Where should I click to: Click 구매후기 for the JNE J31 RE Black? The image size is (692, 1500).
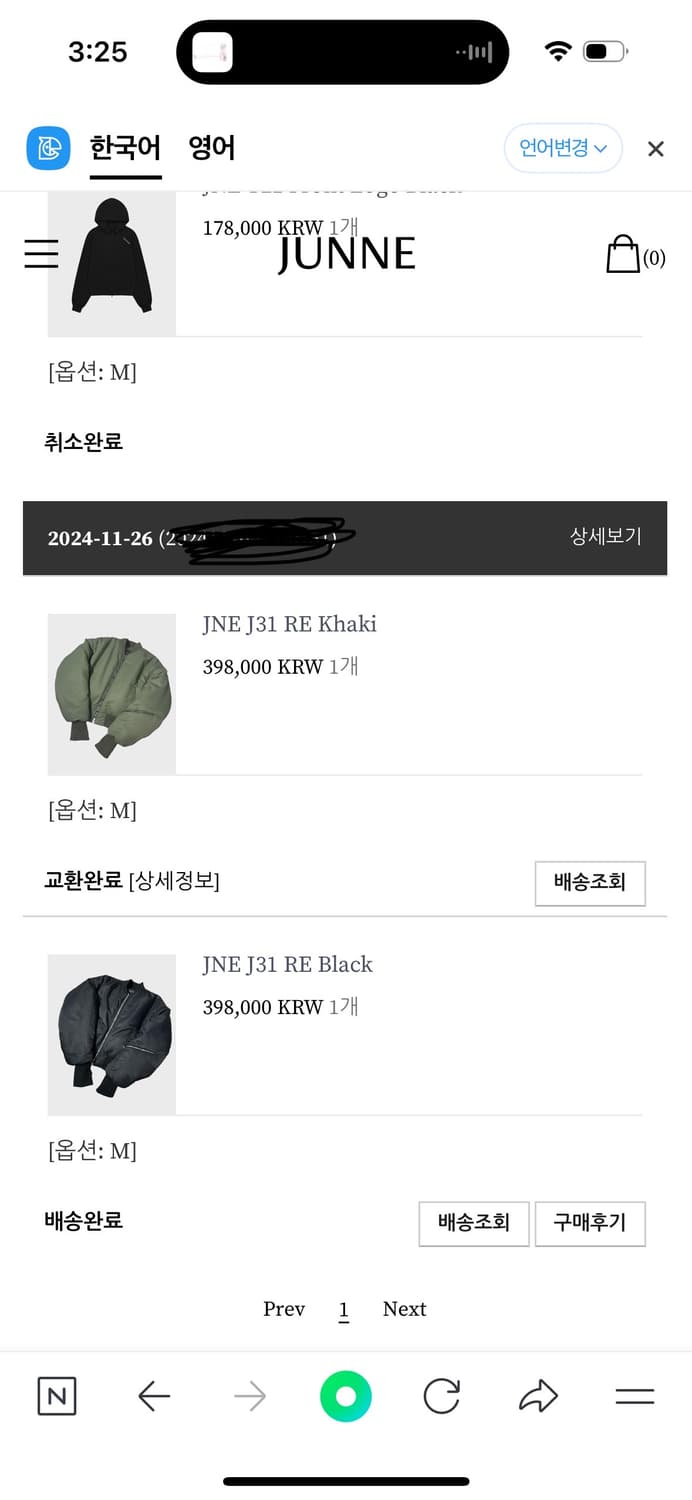(x=590, y=1224)
